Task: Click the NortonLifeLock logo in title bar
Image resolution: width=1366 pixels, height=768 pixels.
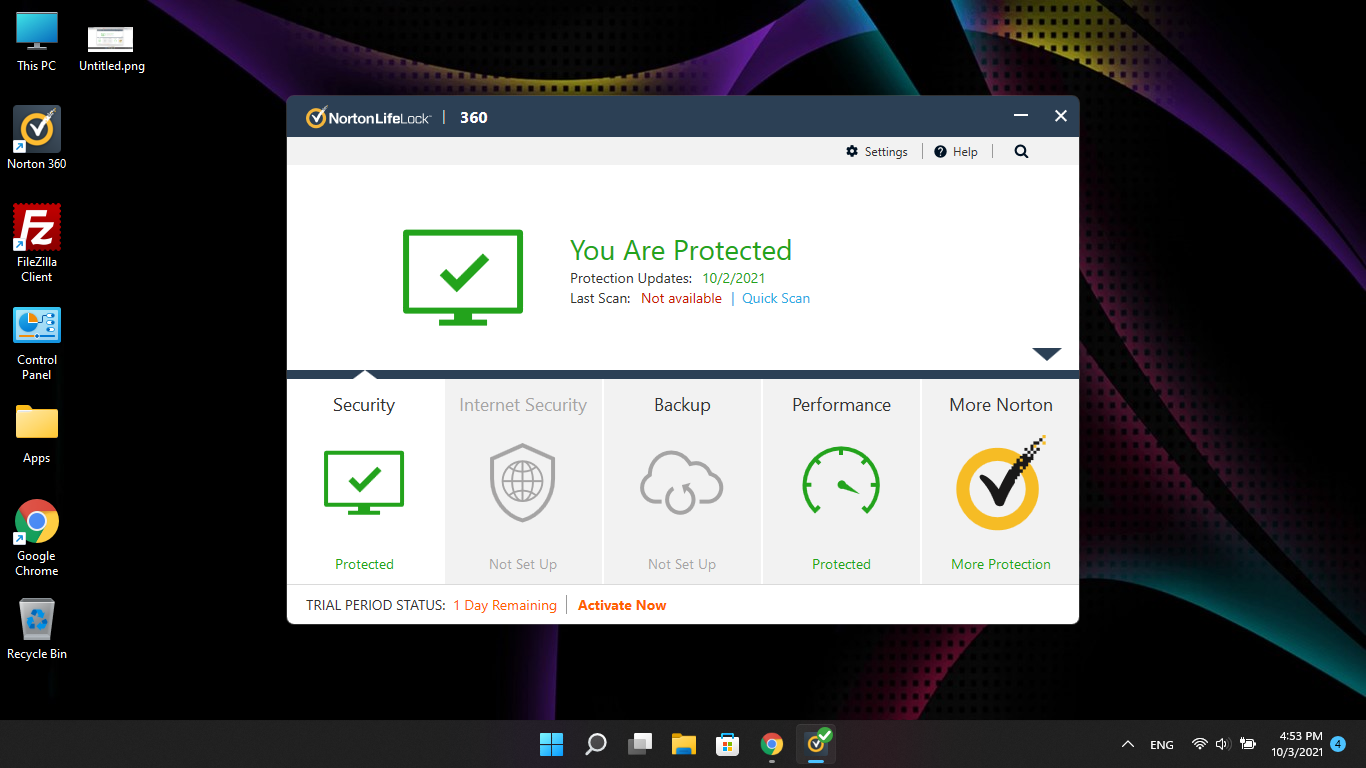Action: [369, 117]
